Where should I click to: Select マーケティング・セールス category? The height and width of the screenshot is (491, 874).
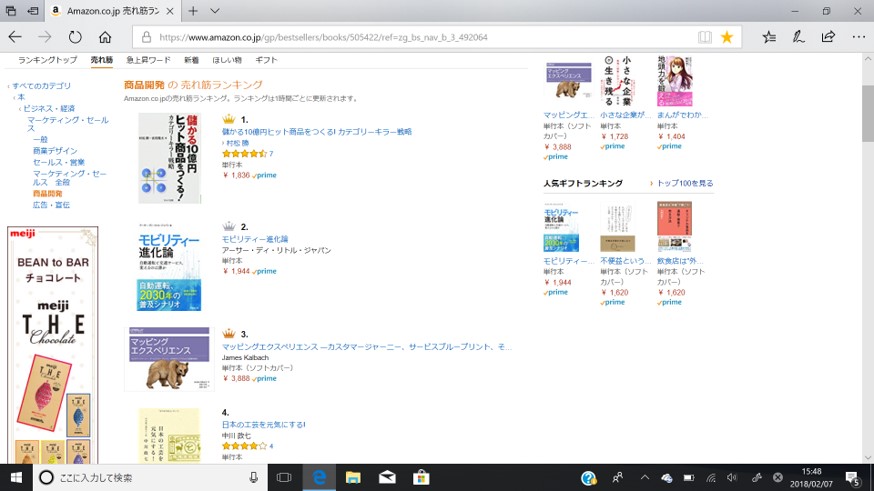coord(68,124)
